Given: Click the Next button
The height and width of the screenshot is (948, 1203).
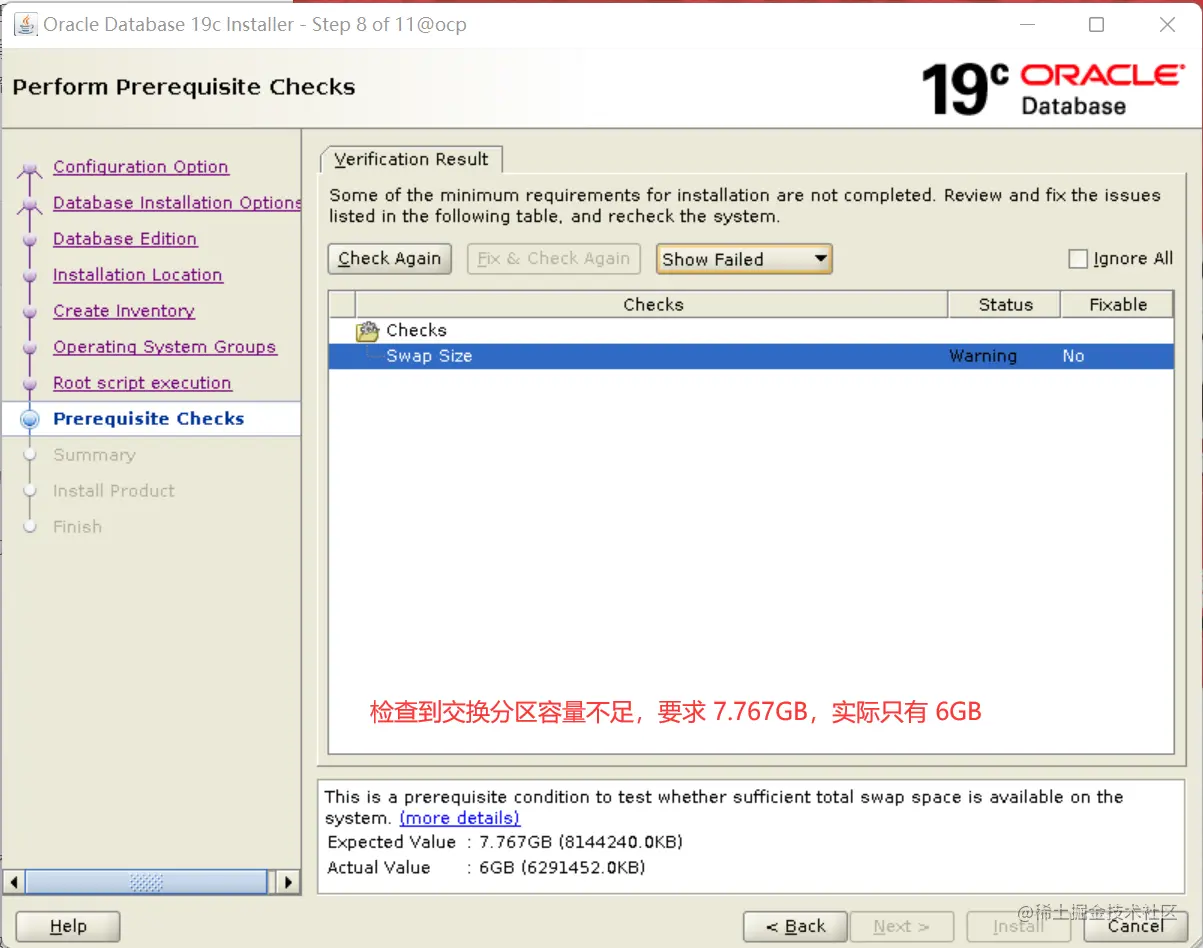Looking at the screenshot, I should (901, 926).
